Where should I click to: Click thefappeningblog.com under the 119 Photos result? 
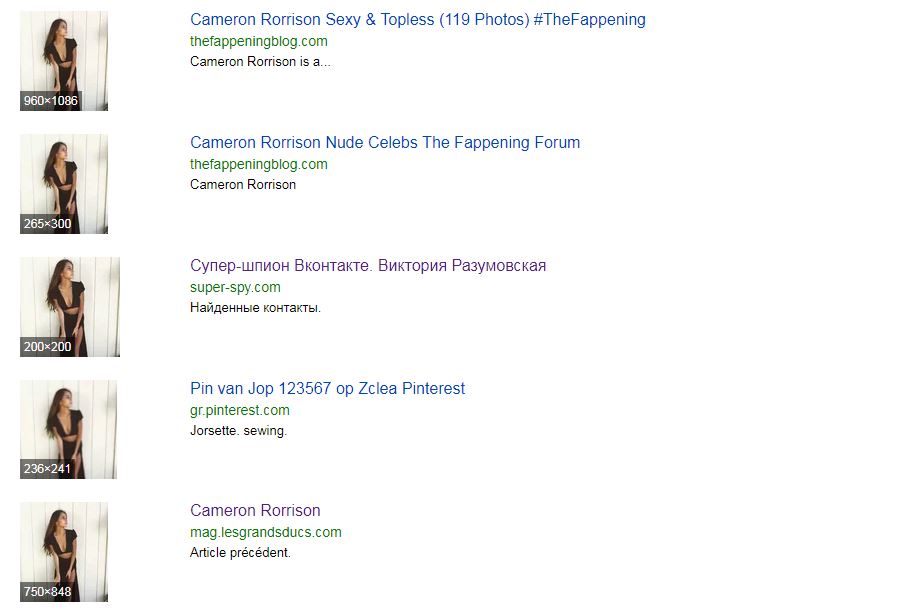click(x=258, y=42)
